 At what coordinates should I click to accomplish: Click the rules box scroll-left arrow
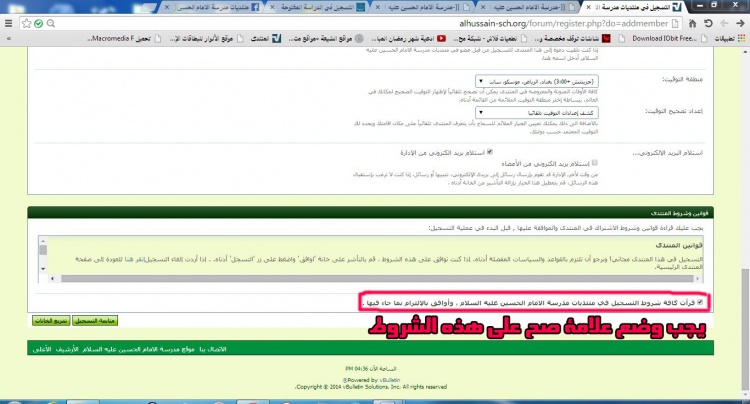[x=52, y=278]
